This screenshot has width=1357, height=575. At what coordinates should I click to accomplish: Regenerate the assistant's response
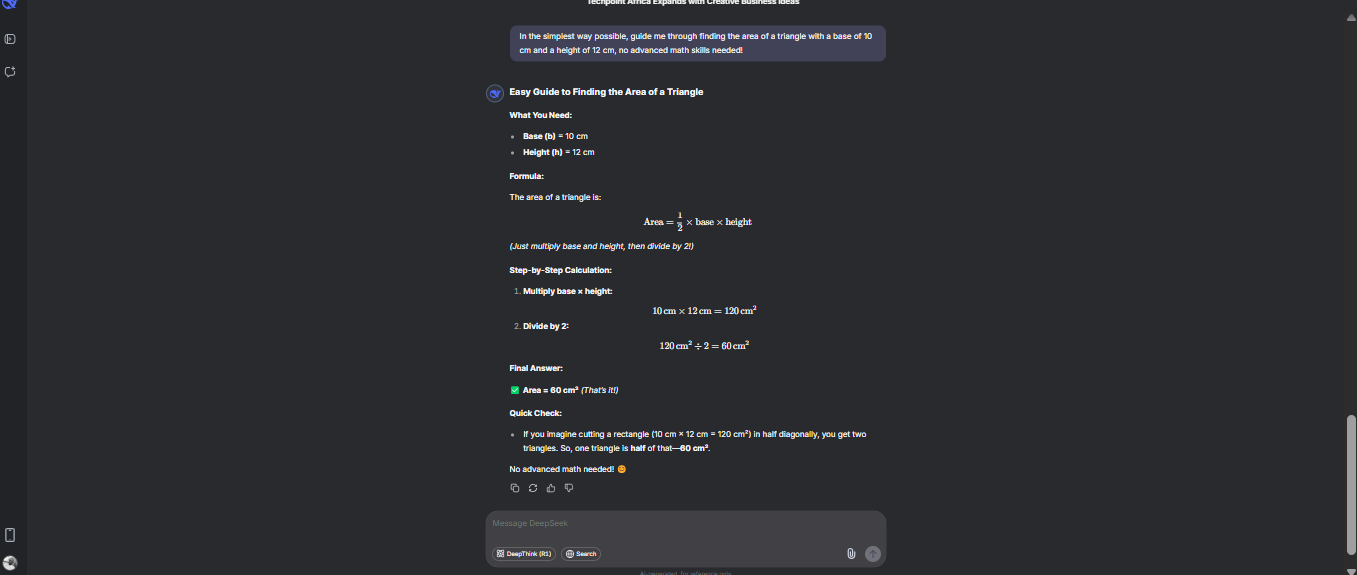[x=533, y=488]
